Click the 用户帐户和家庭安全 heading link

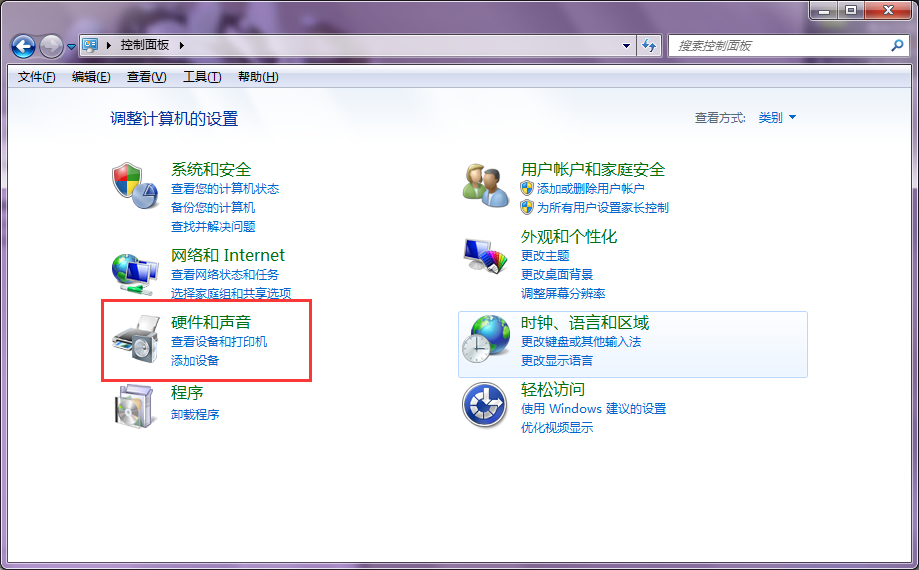coord(593,169)
